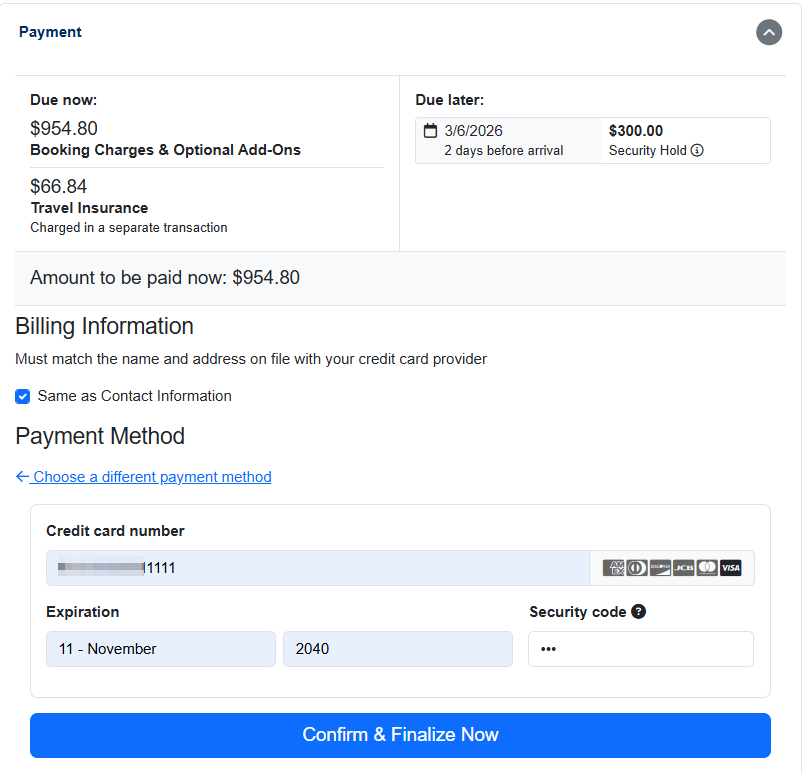Viewport: 804px width, 773px height.
Task: Select the JCB card brand icon
Action: coord(683,567)
